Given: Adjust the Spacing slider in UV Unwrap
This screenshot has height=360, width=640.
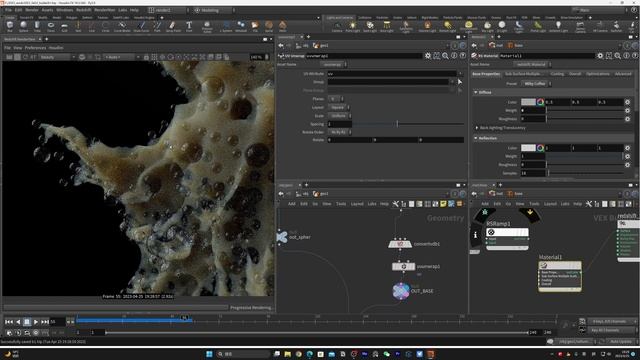Looking at the screenshot, I should pyautogui.click(x=408, y=124).
